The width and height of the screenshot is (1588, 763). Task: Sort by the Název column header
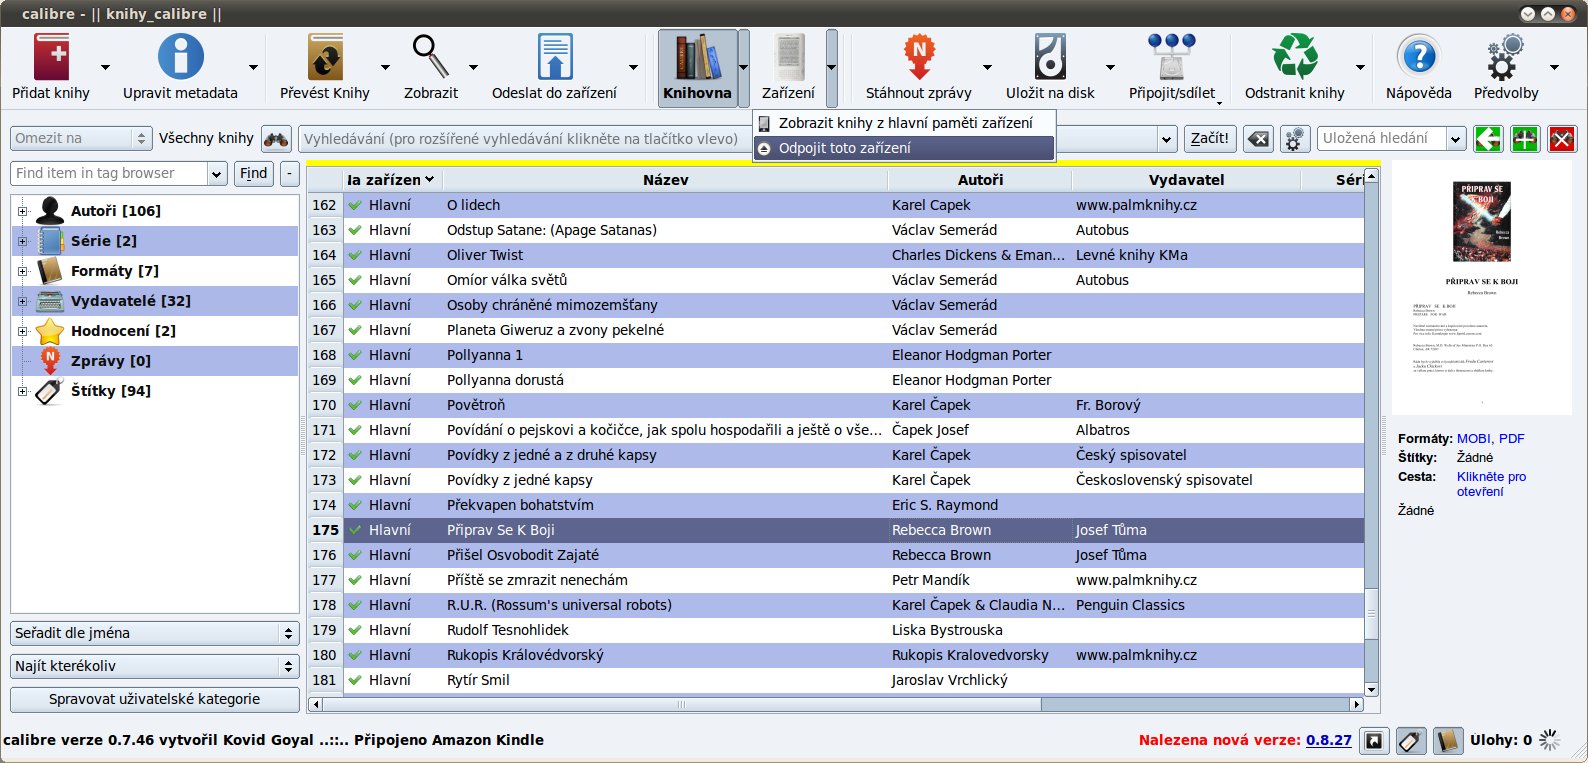tap(665, 180)
